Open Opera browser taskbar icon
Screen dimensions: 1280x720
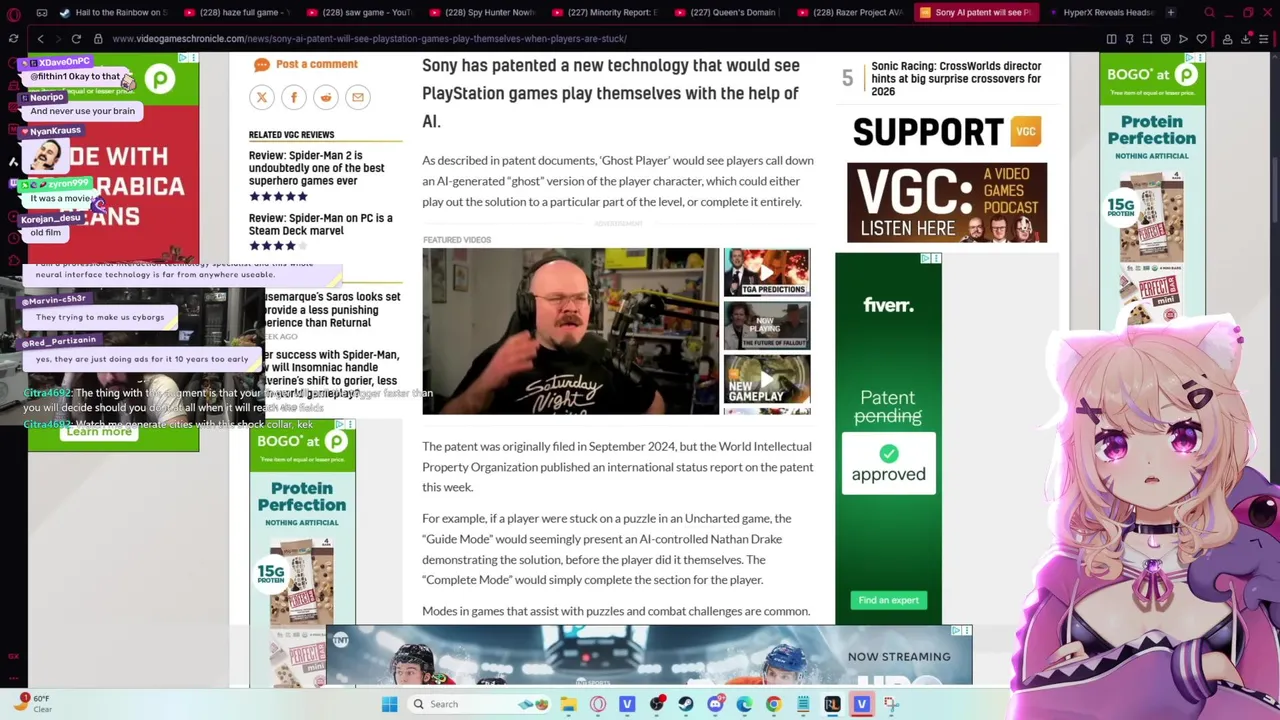click(x=598, y=704)
